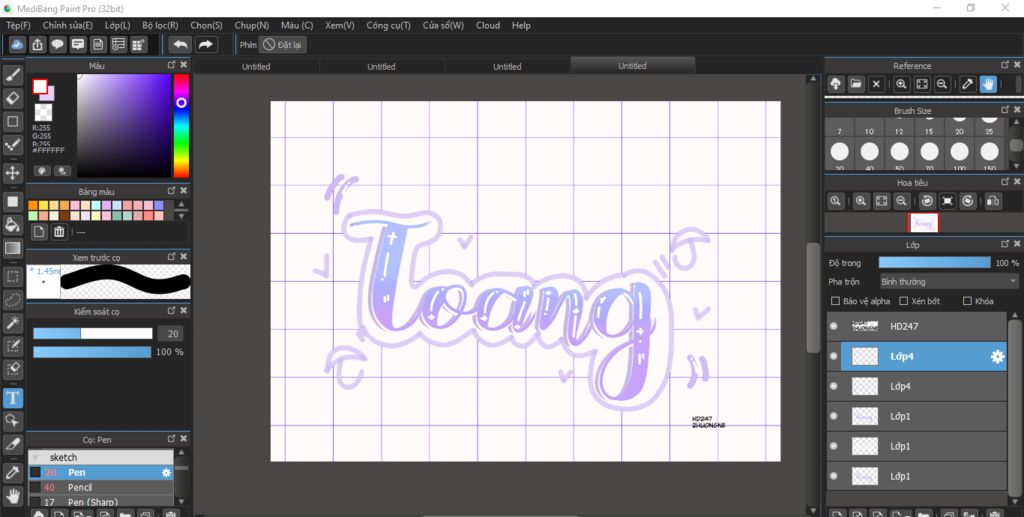
Task: Adjust the brush size slider showing 20
Action: (x=93, y=334)
